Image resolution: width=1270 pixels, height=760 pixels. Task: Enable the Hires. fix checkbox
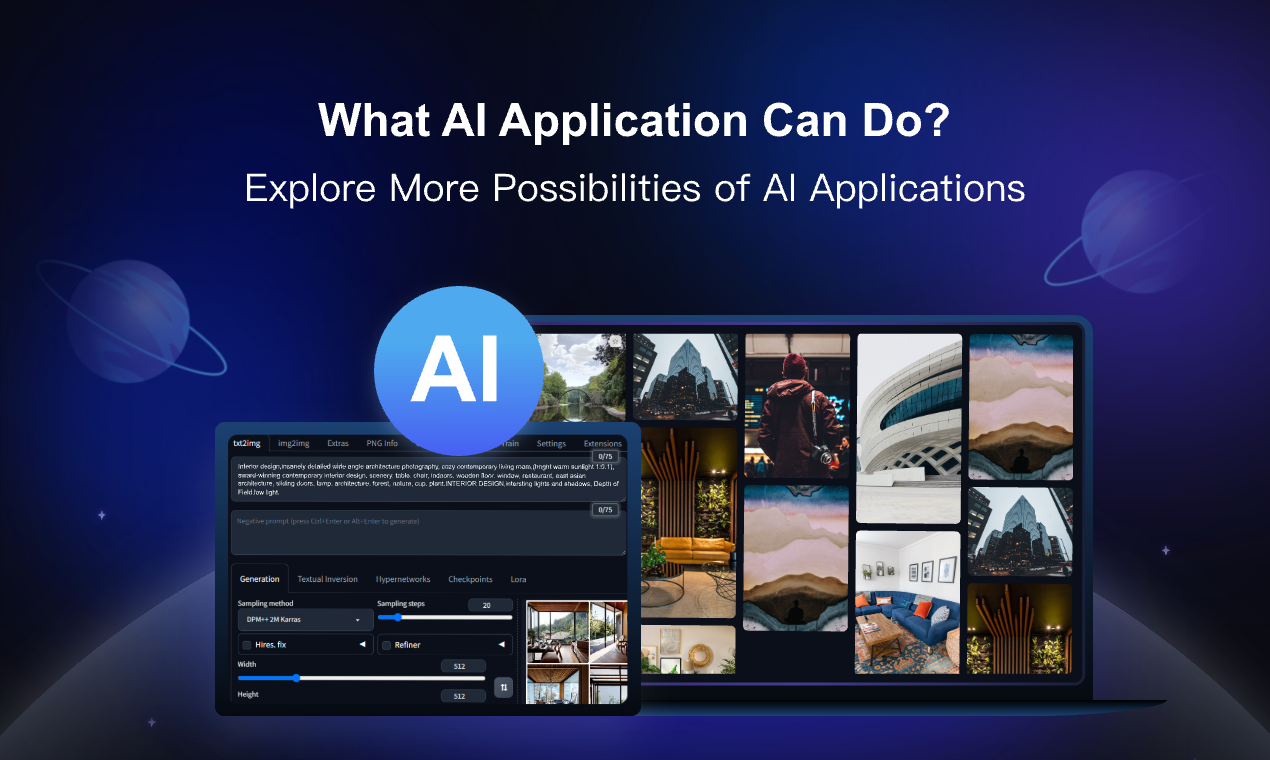pos(246,645)
